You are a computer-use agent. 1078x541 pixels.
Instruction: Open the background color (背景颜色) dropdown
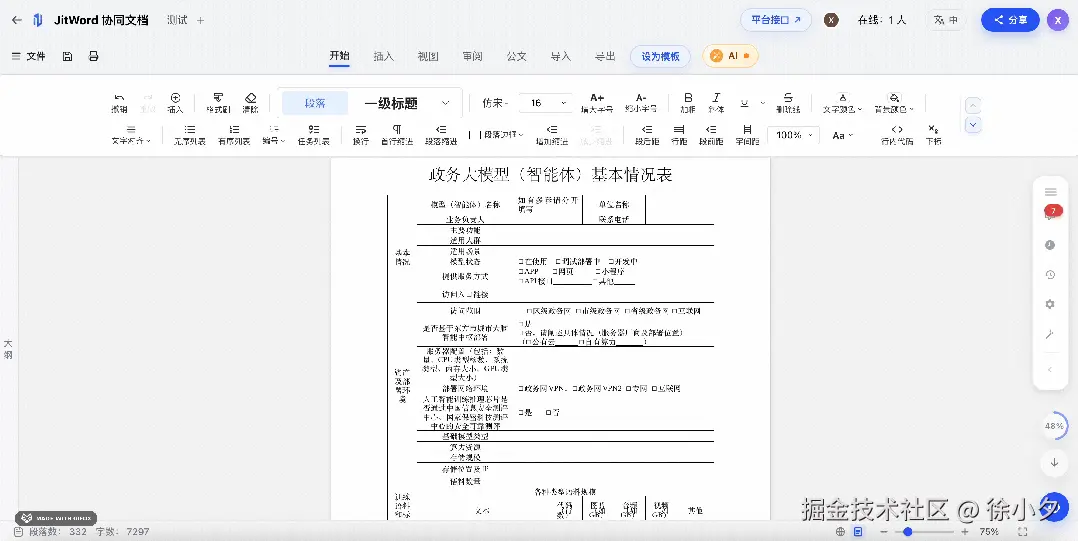tap(894, 103)
